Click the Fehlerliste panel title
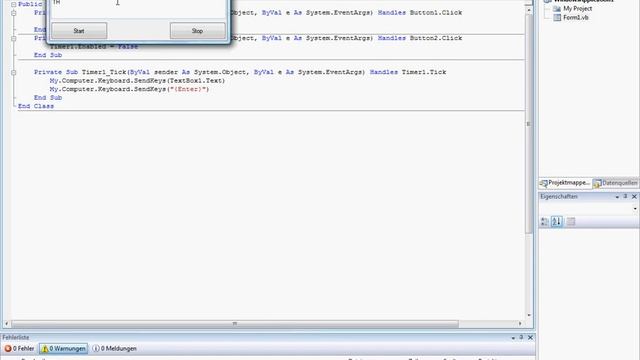The image size is (640, 360). (16, 338)
